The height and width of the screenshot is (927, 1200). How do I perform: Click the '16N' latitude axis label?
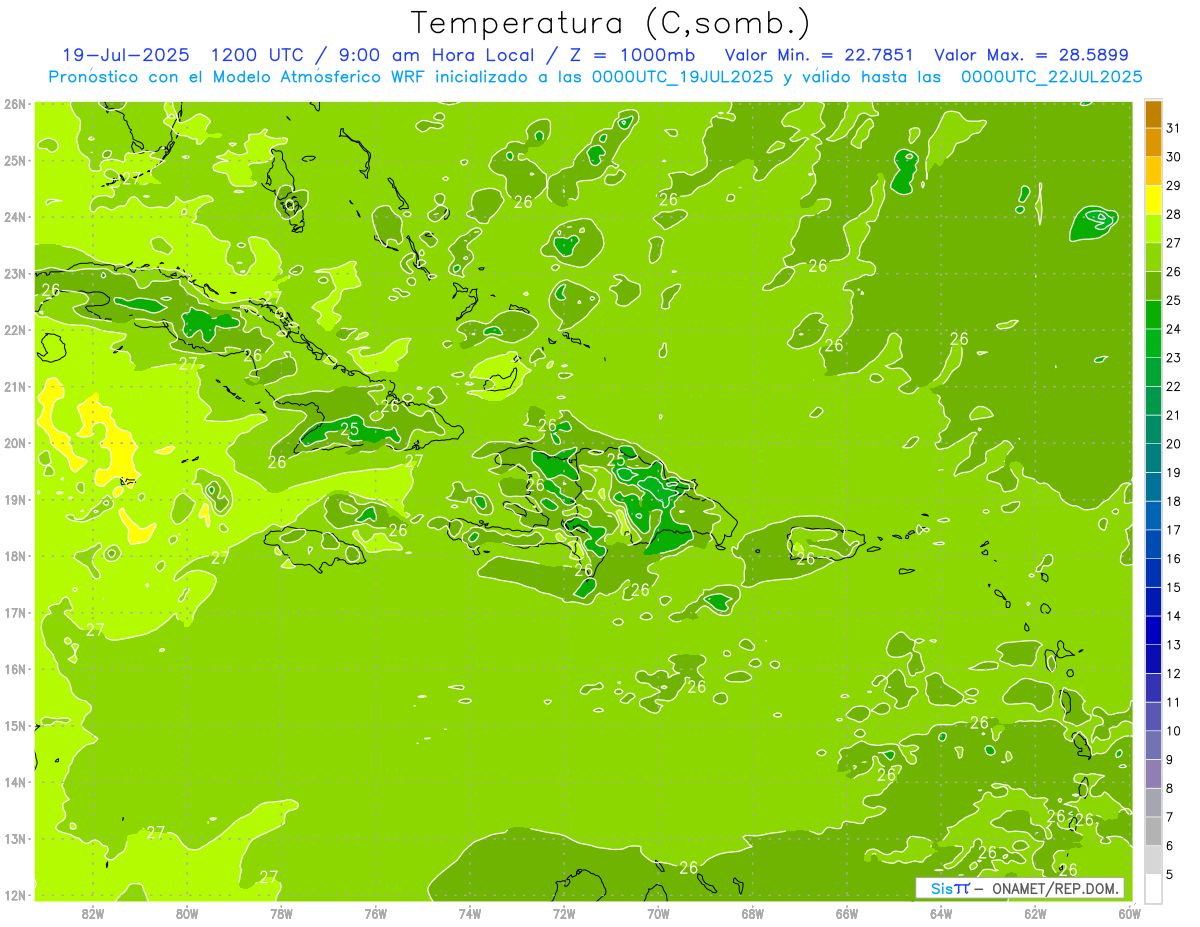click(14, 669)
